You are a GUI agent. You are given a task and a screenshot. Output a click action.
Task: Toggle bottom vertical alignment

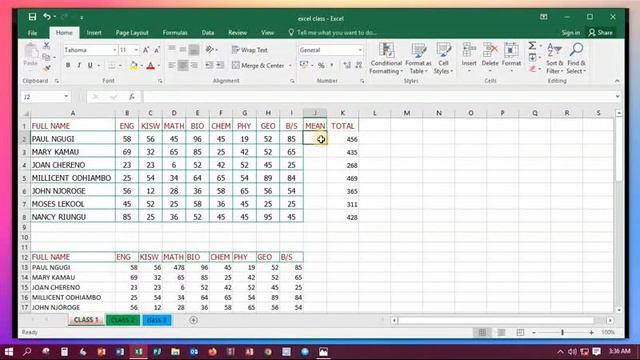[194, 50]
